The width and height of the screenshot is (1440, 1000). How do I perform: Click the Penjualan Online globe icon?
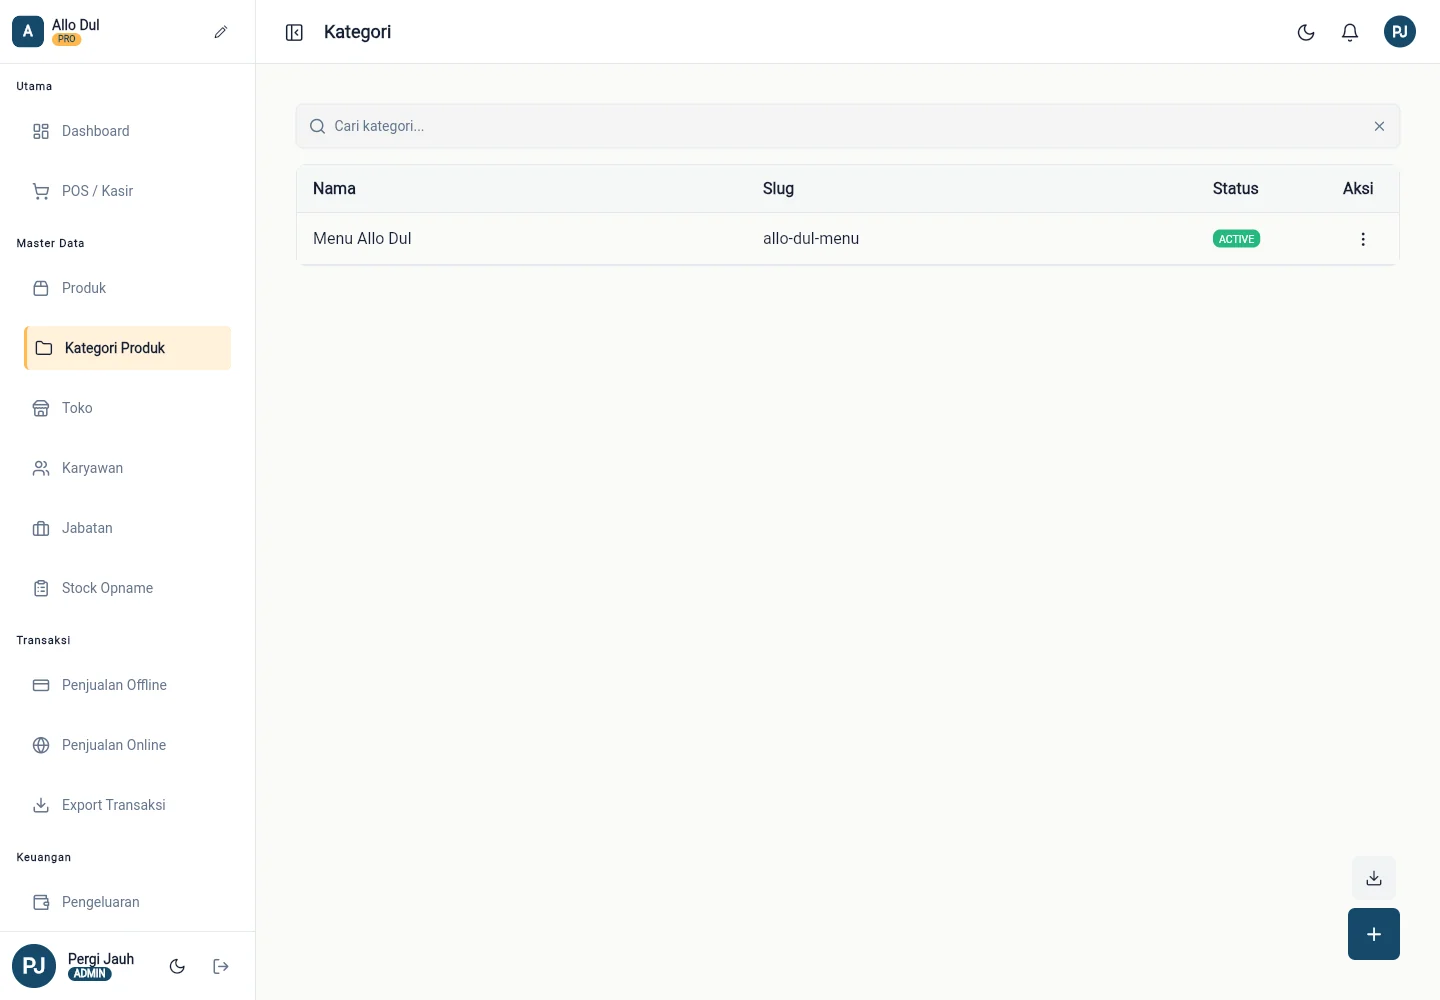point(41,745)
